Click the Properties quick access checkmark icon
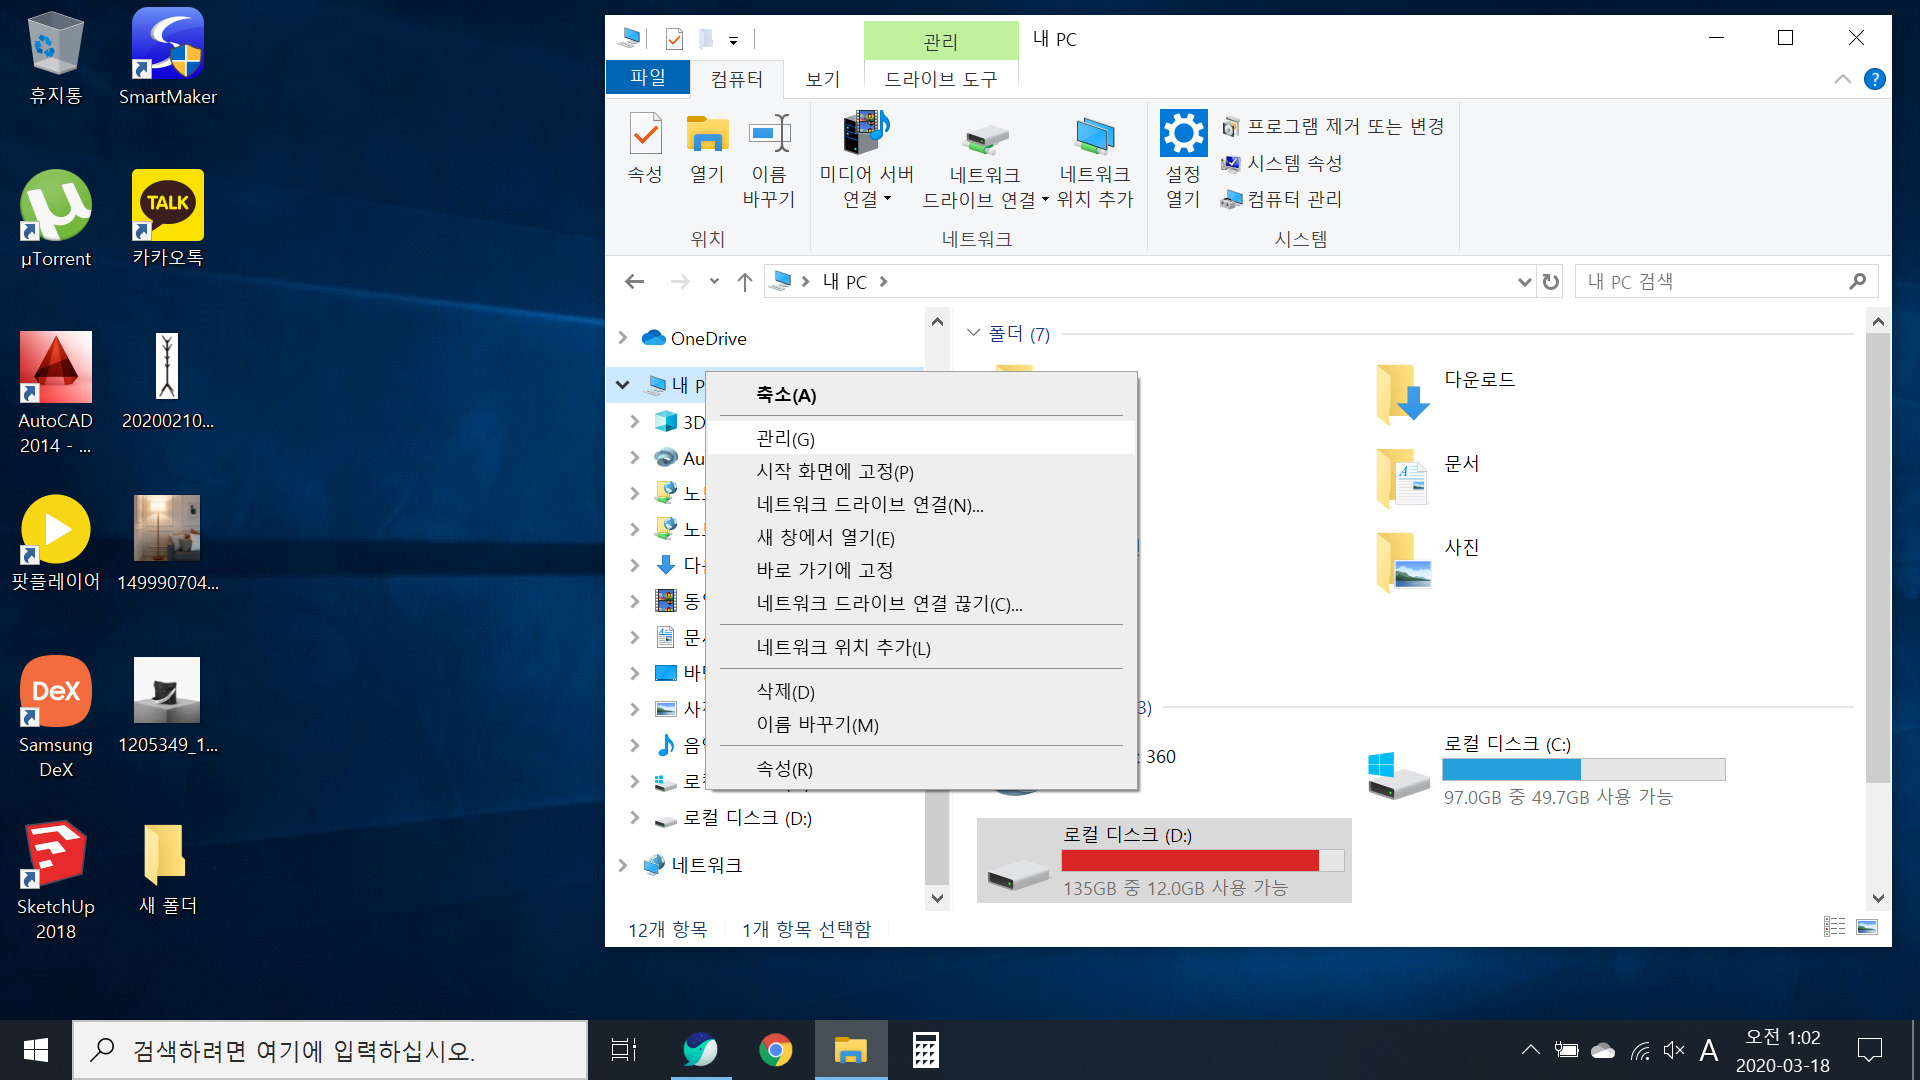Viewport: 1920px width, 1080px height. [x=674, y=39]
